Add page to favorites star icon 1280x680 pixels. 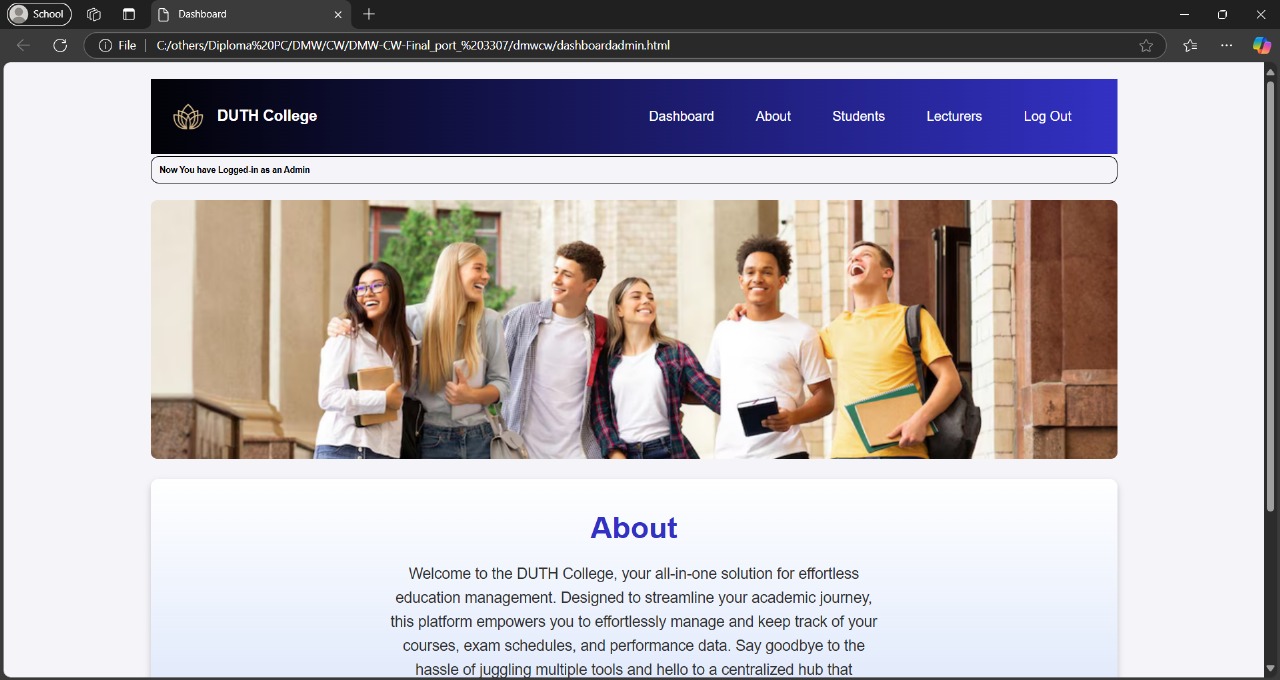click(x=1146, y=45)
